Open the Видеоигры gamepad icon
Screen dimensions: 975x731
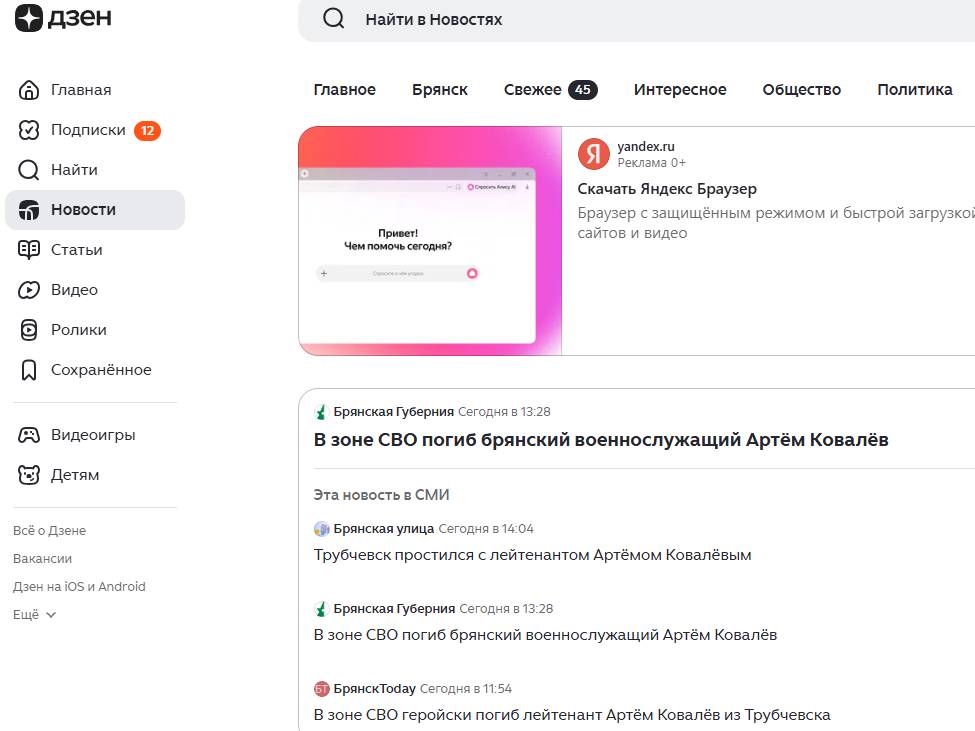coord(29,435)
